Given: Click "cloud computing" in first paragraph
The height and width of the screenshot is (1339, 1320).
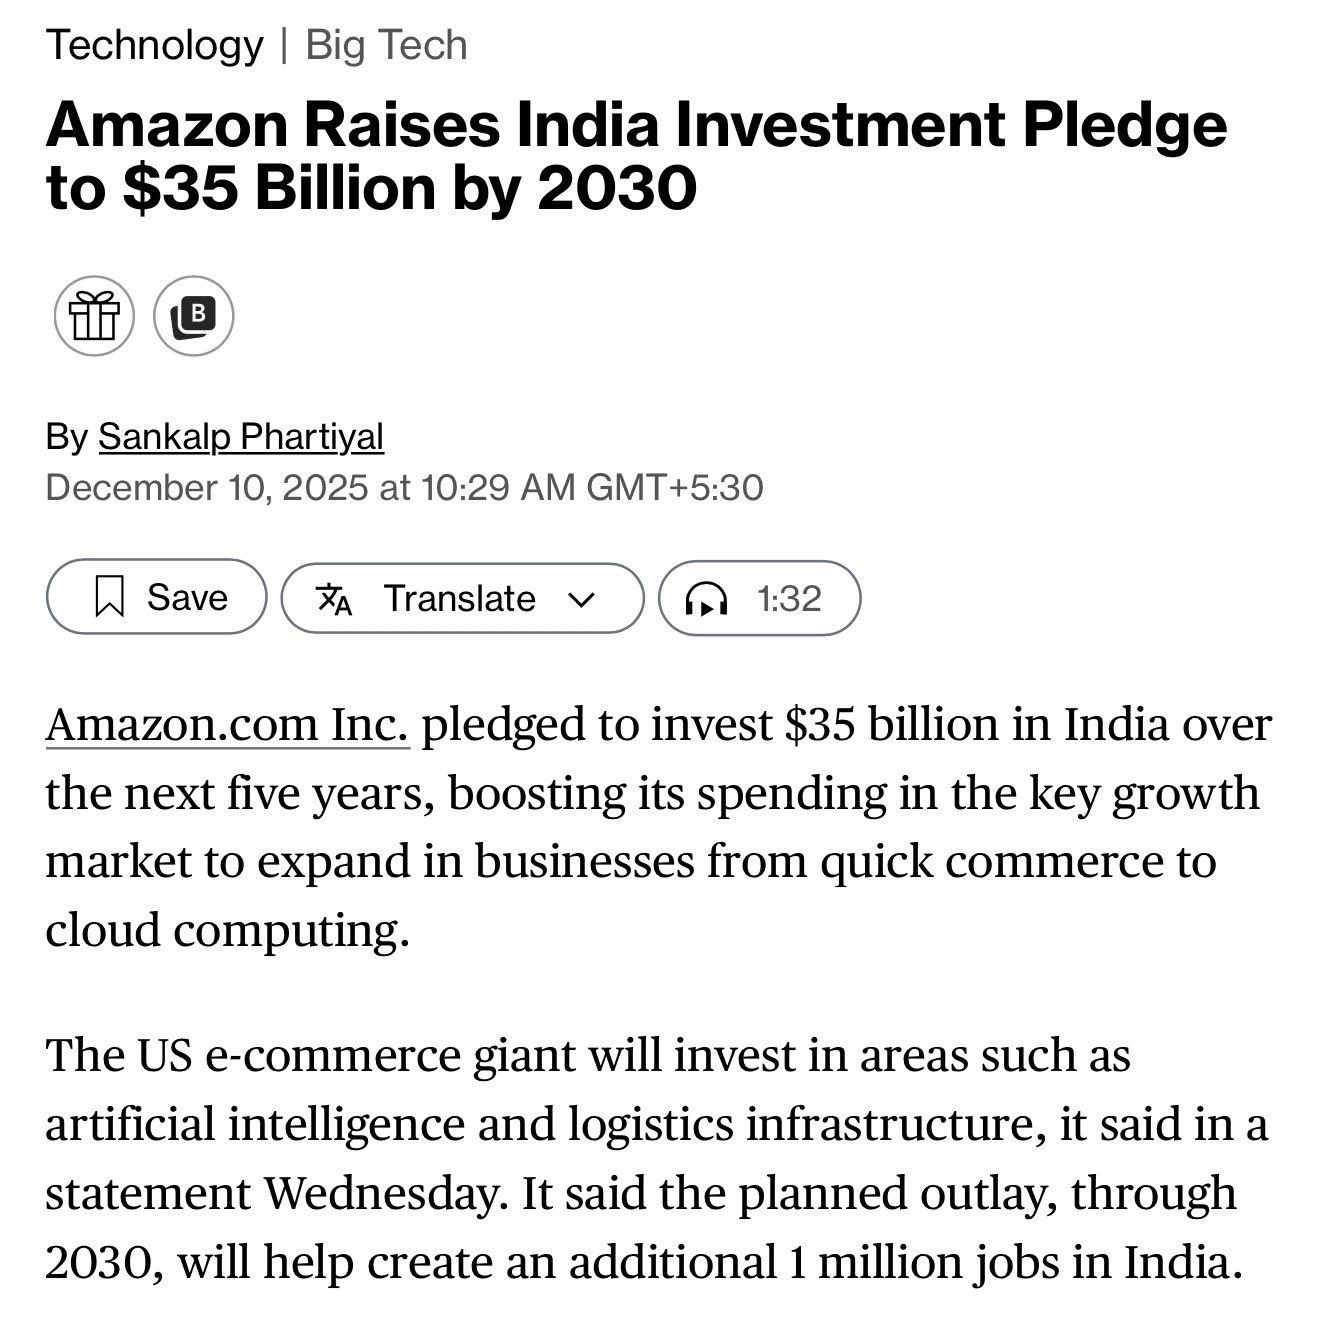Looking at the screenshot, I should tap(227, 930).
